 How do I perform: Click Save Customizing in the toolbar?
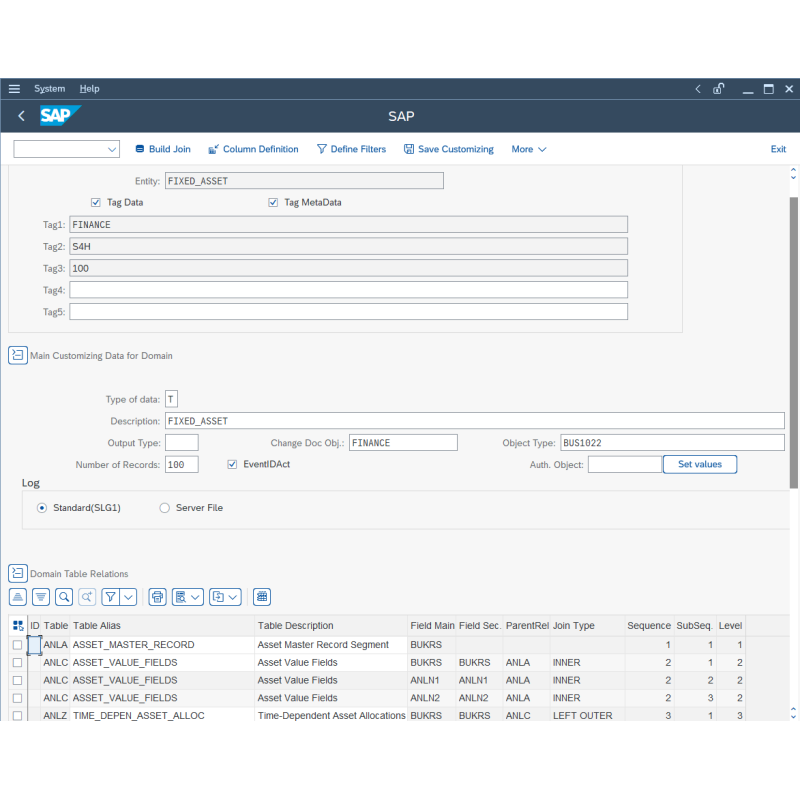tap(448, 149)
